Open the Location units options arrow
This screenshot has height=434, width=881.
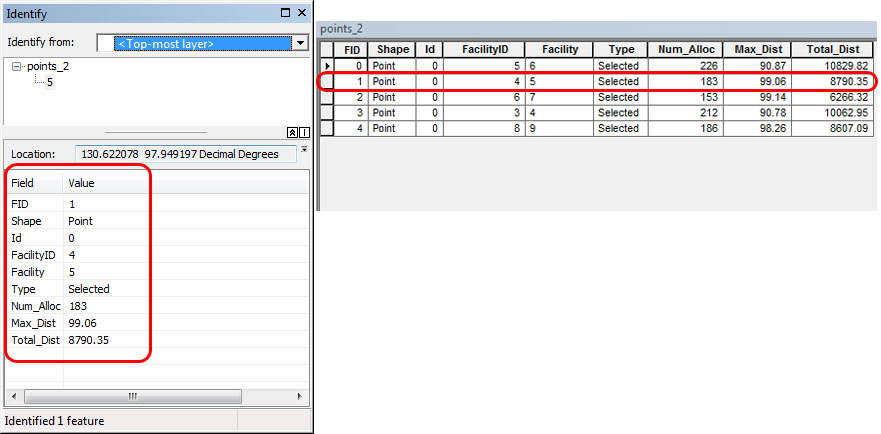point(304,149)
